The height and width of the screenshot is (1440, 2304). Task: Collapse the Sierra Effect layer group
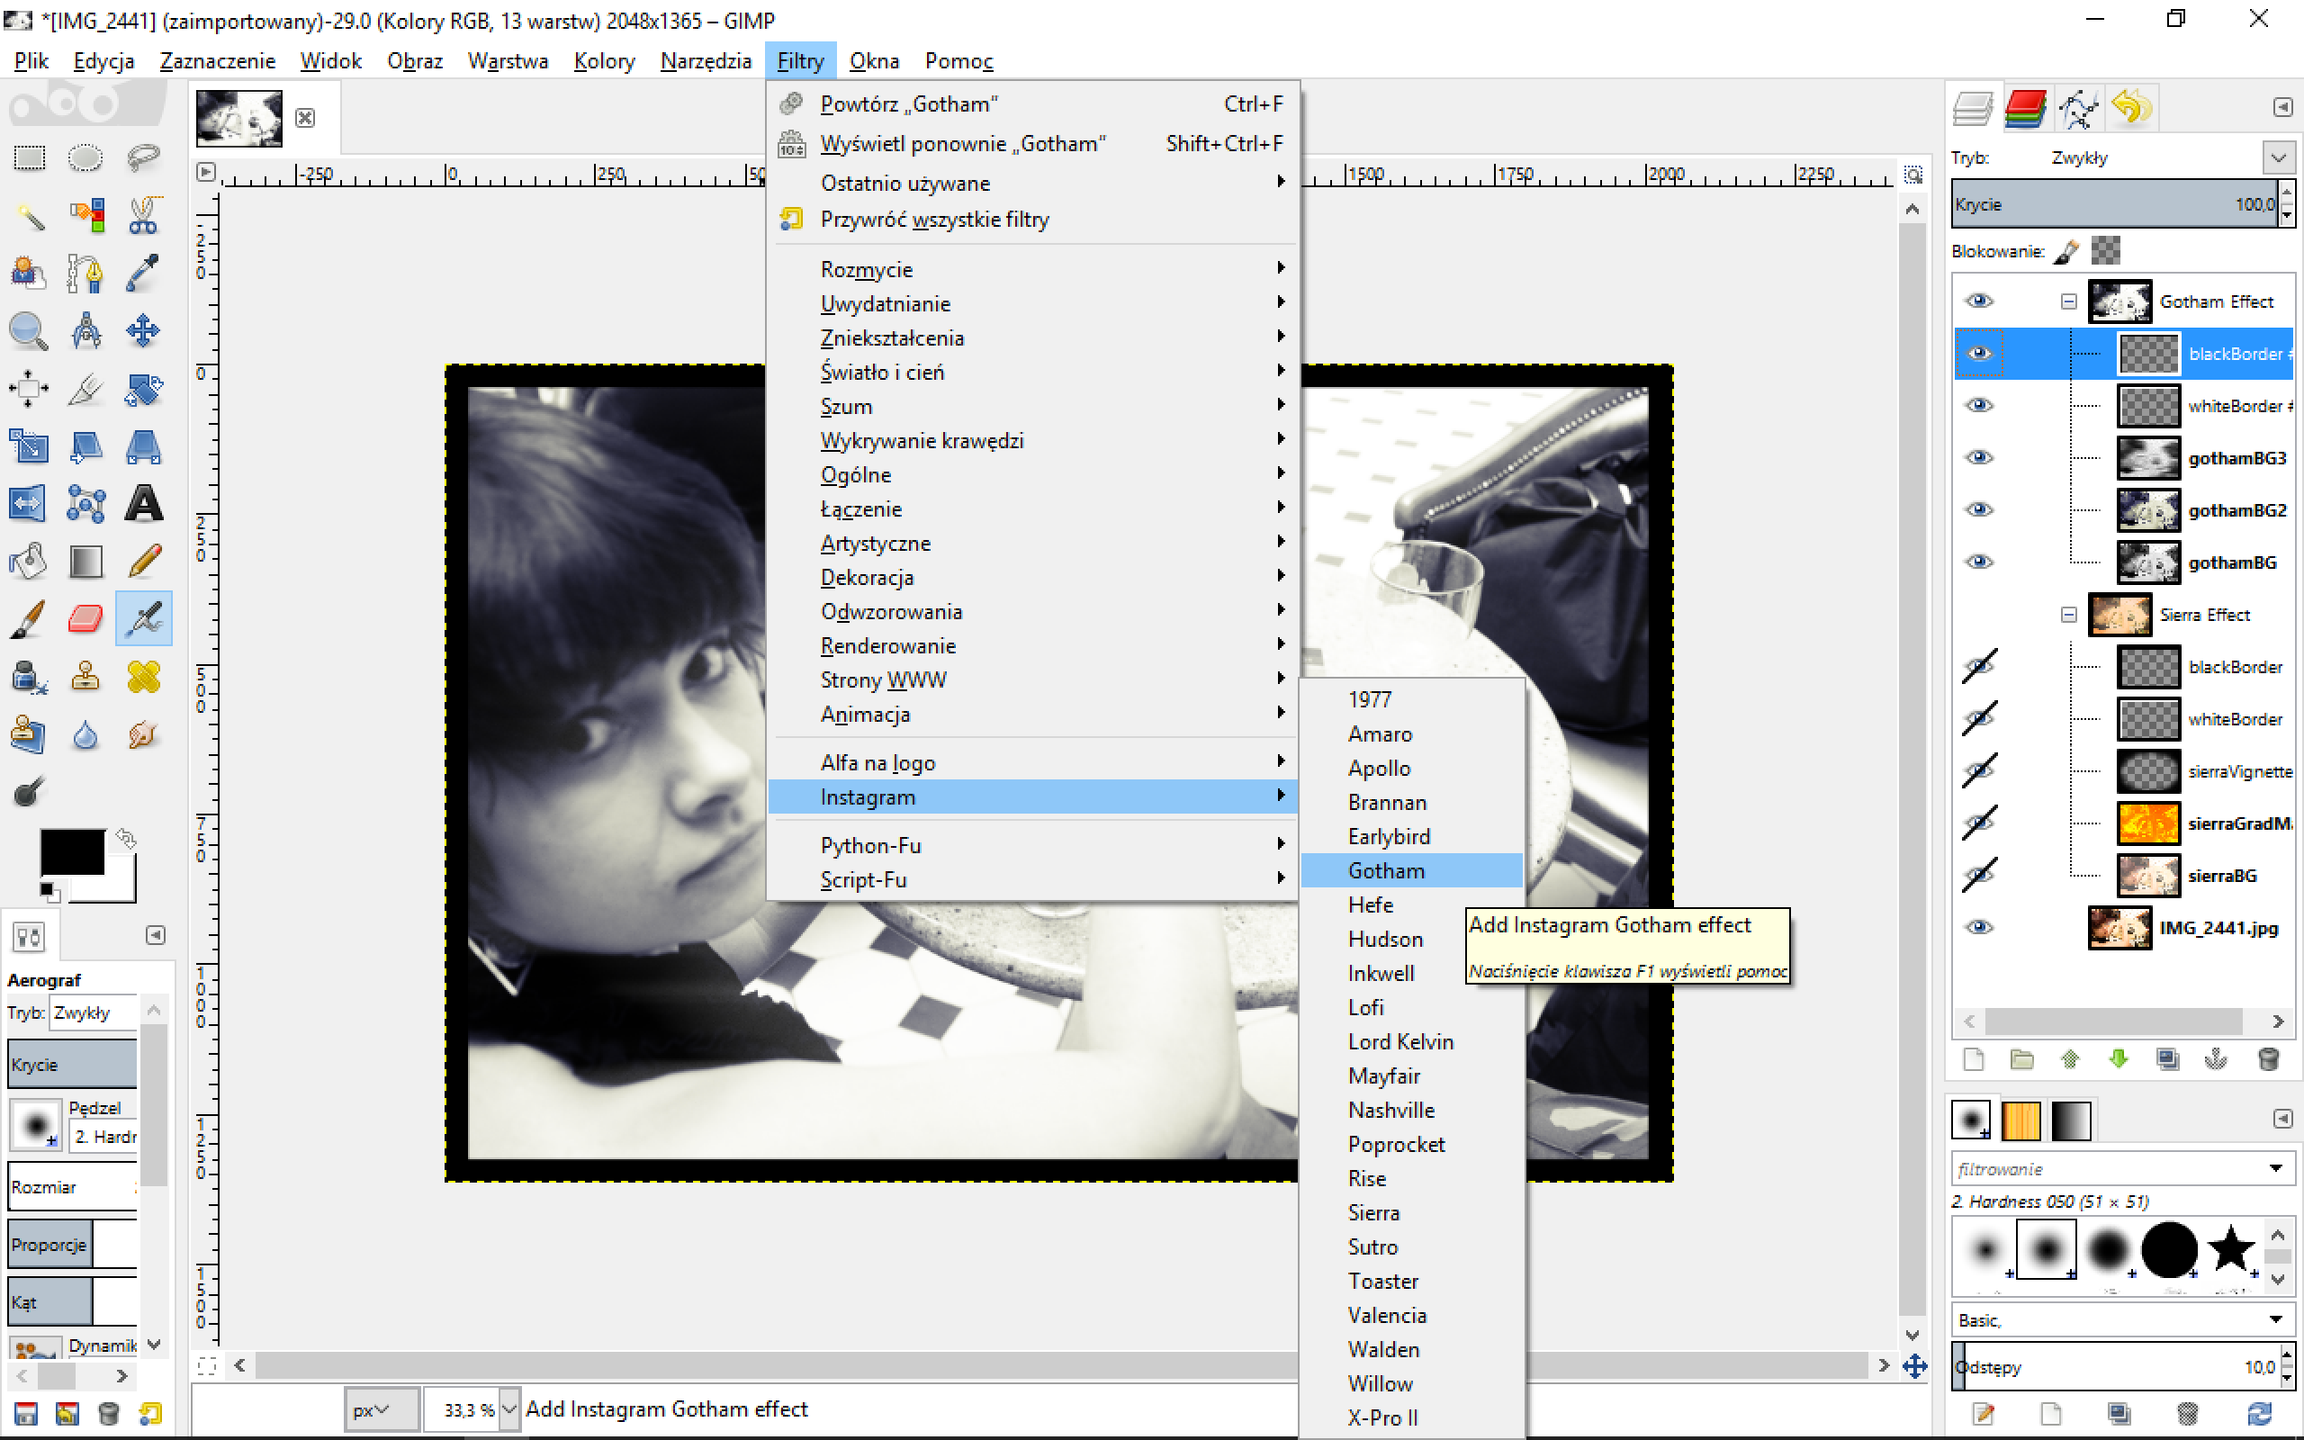point(2069,614)
